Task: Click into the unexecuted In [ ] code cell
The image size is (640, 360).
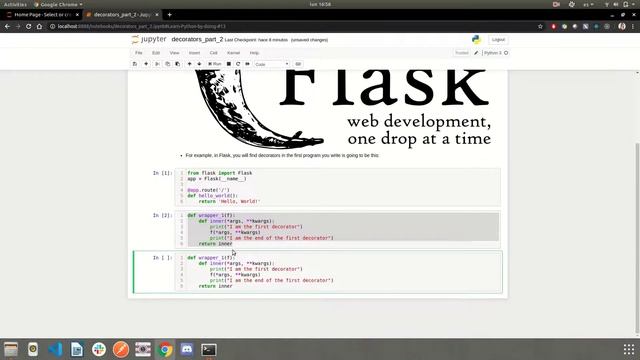Action: (x=338, y=272)
